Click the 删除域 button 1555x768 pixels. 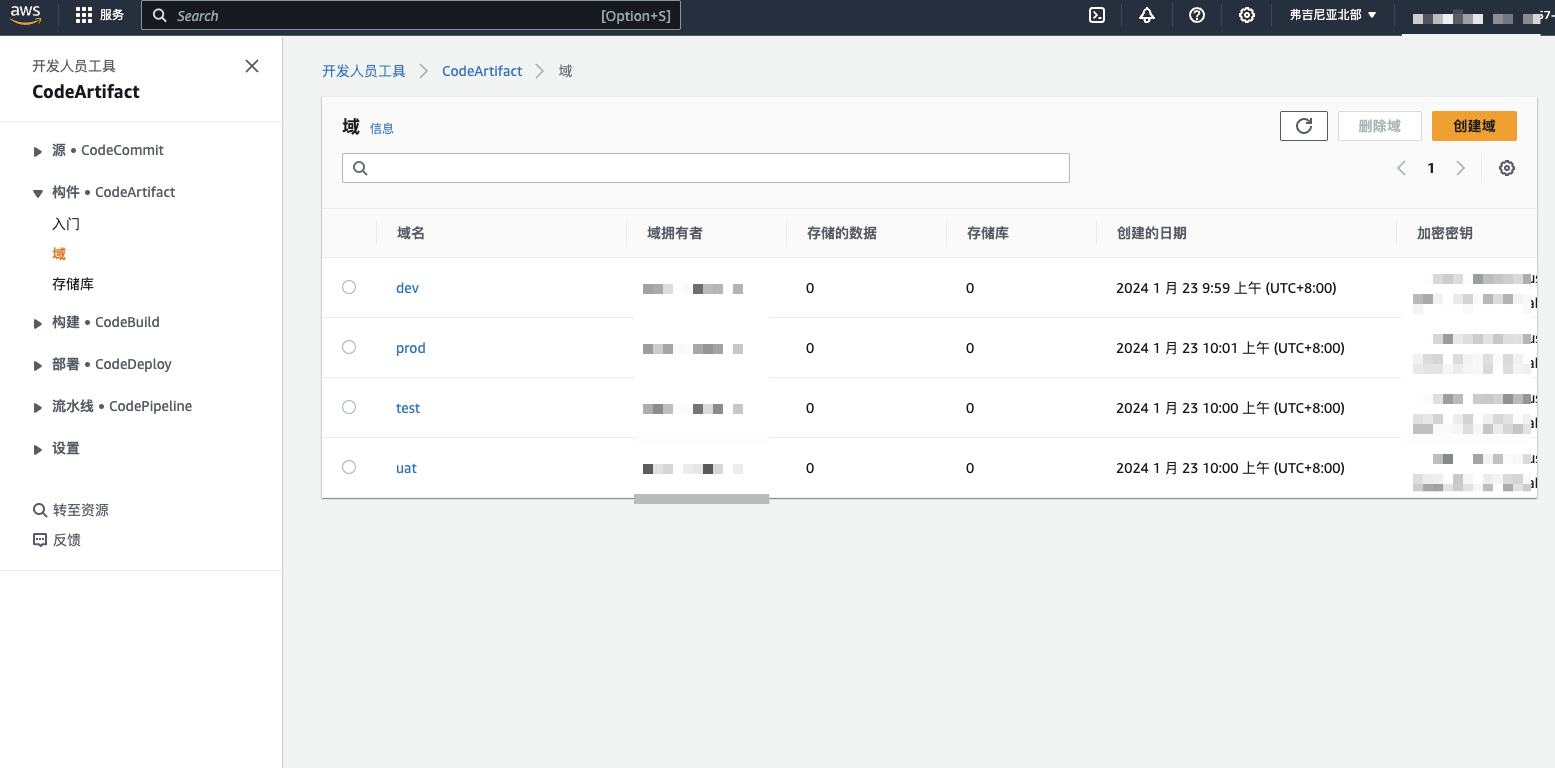[1380, 126]
